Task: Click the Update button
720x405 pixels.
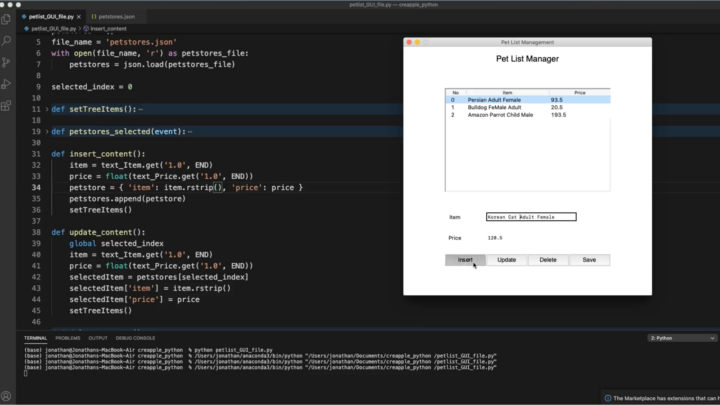Action: coord(506,260)
